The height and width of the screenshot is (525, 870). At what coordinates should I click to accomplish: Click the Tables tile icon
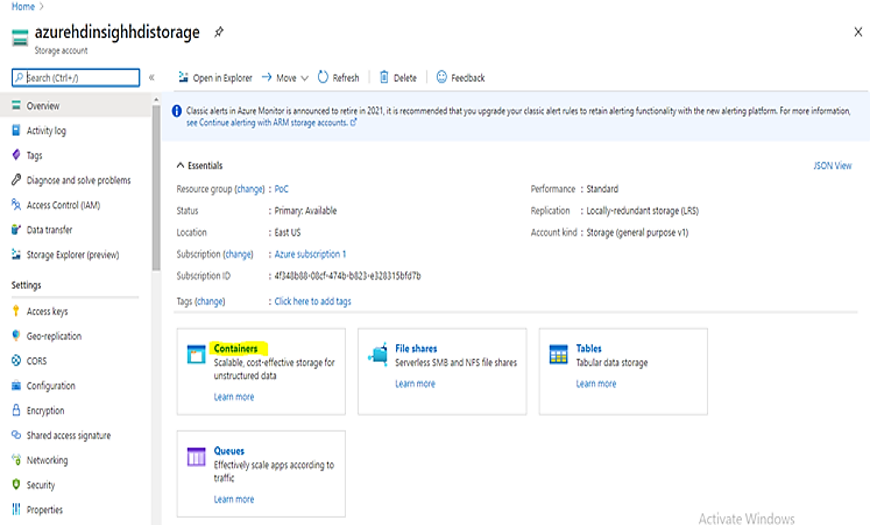(x=558, y=354)
